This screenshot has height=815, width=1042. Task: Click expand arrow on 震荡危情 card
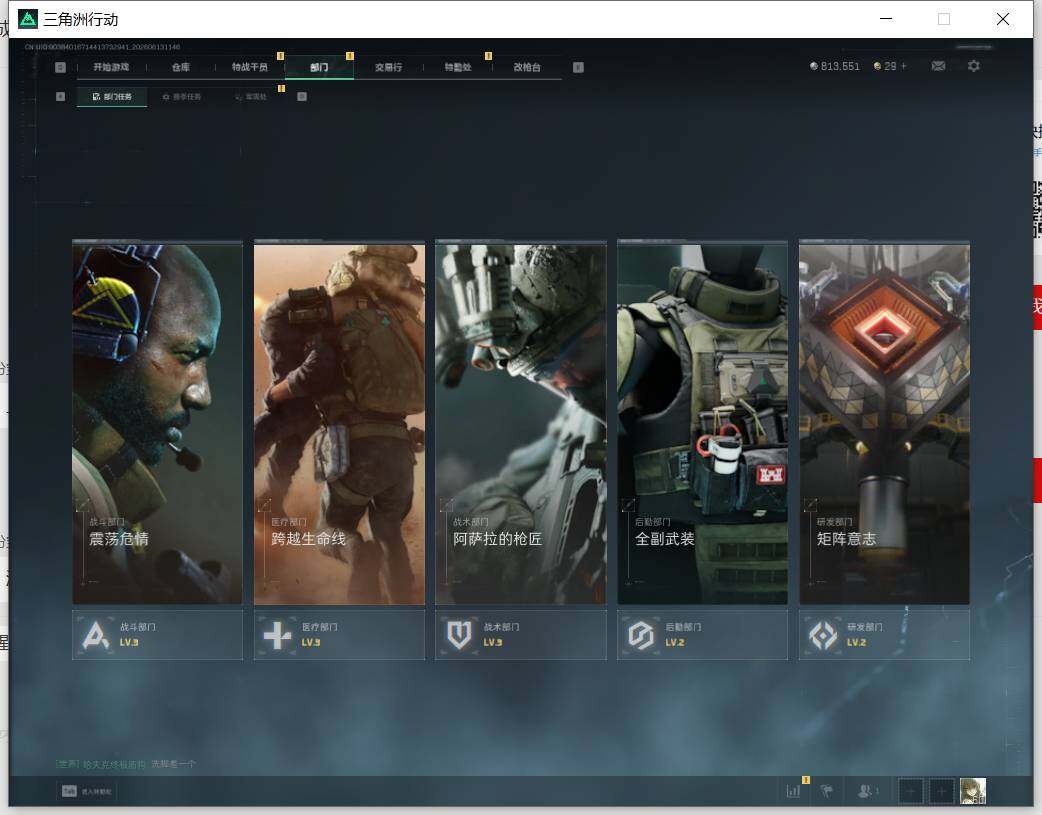(82, 505)
